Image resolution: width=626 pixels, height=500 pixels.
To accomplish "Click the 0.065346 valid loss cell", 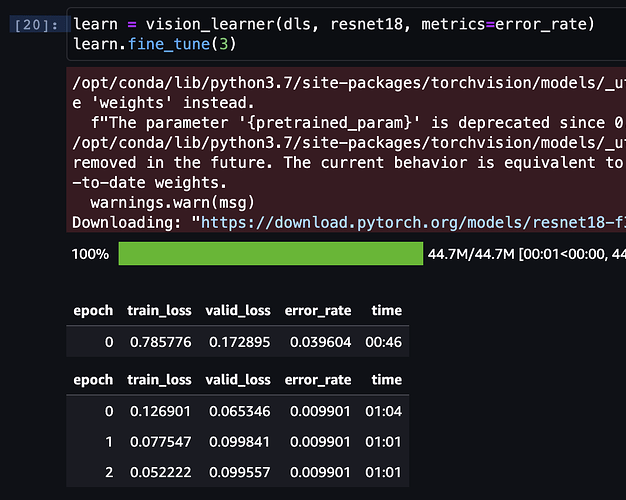I will click(x=239, y=411).
